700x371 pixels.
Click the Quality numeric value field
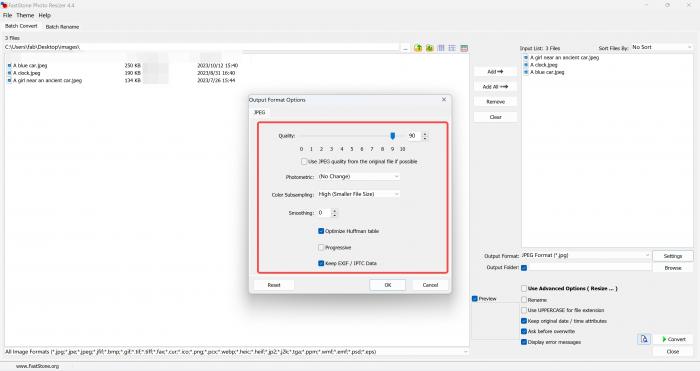pyautogui.click(x=414, y=136)
